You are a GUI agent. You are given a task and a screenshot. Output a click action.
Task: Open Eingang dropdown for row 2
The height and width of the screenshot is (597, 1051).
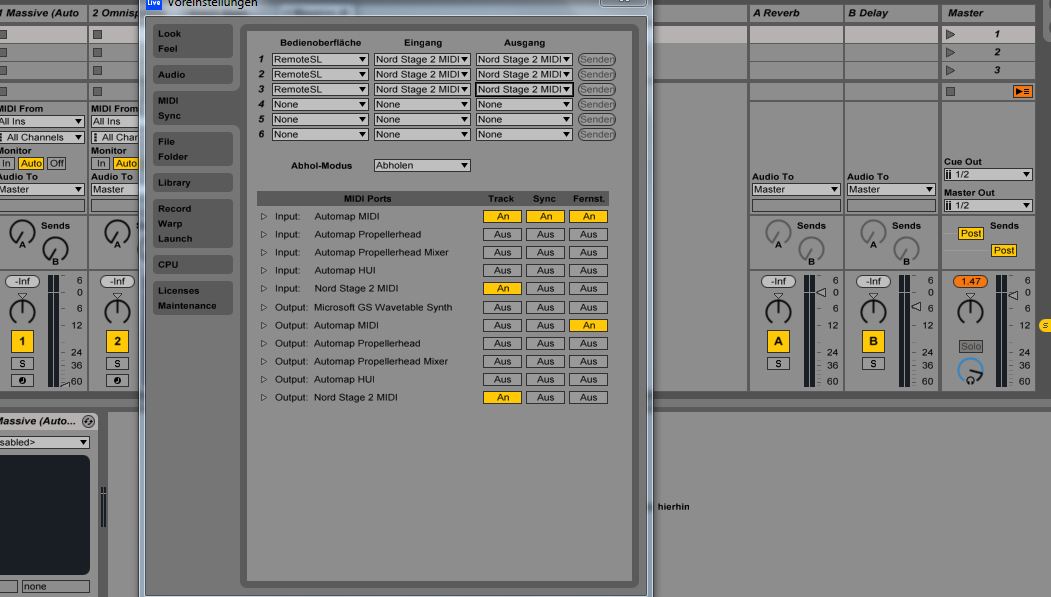click(422, 74)
